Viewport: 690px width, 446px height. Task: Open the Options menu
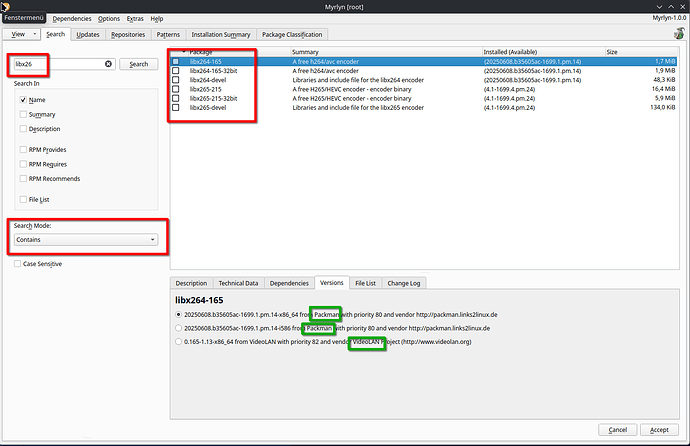pos(109,18)
